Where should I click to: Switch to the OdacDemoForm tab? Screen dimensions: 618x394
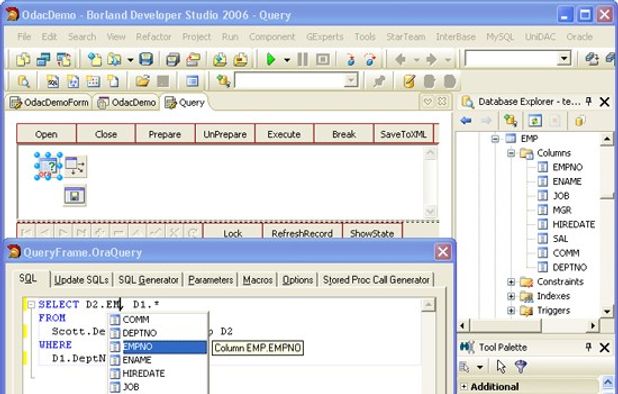tap(49, 102)
